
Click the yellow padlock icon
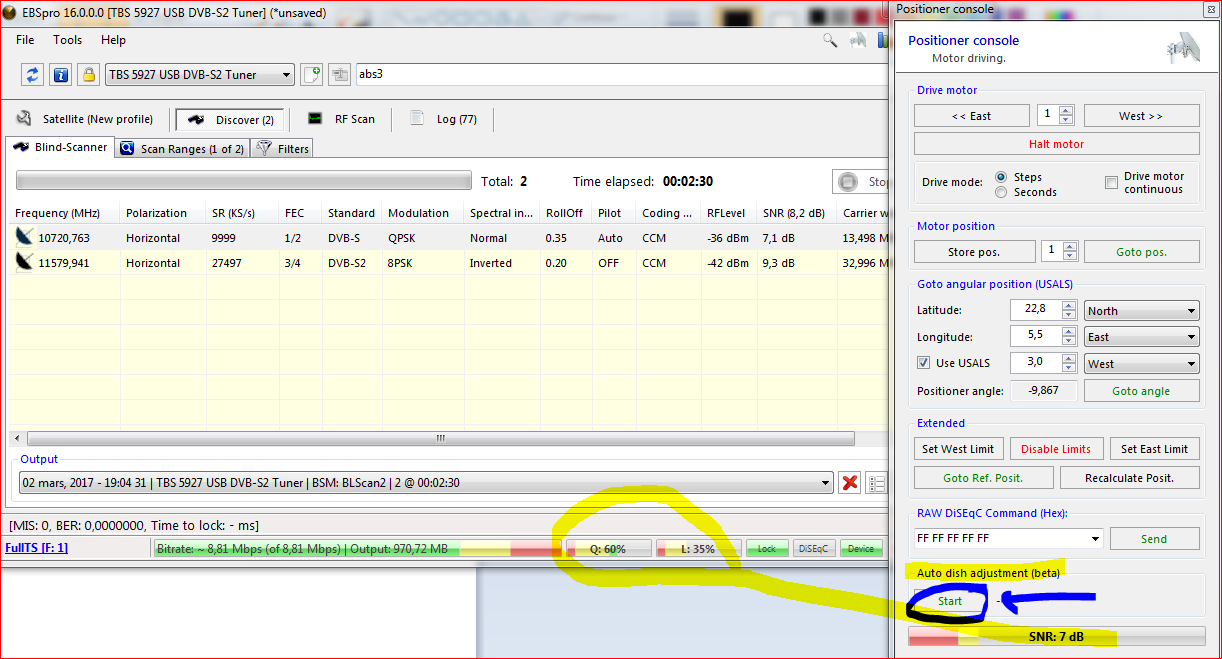[88, 75]
